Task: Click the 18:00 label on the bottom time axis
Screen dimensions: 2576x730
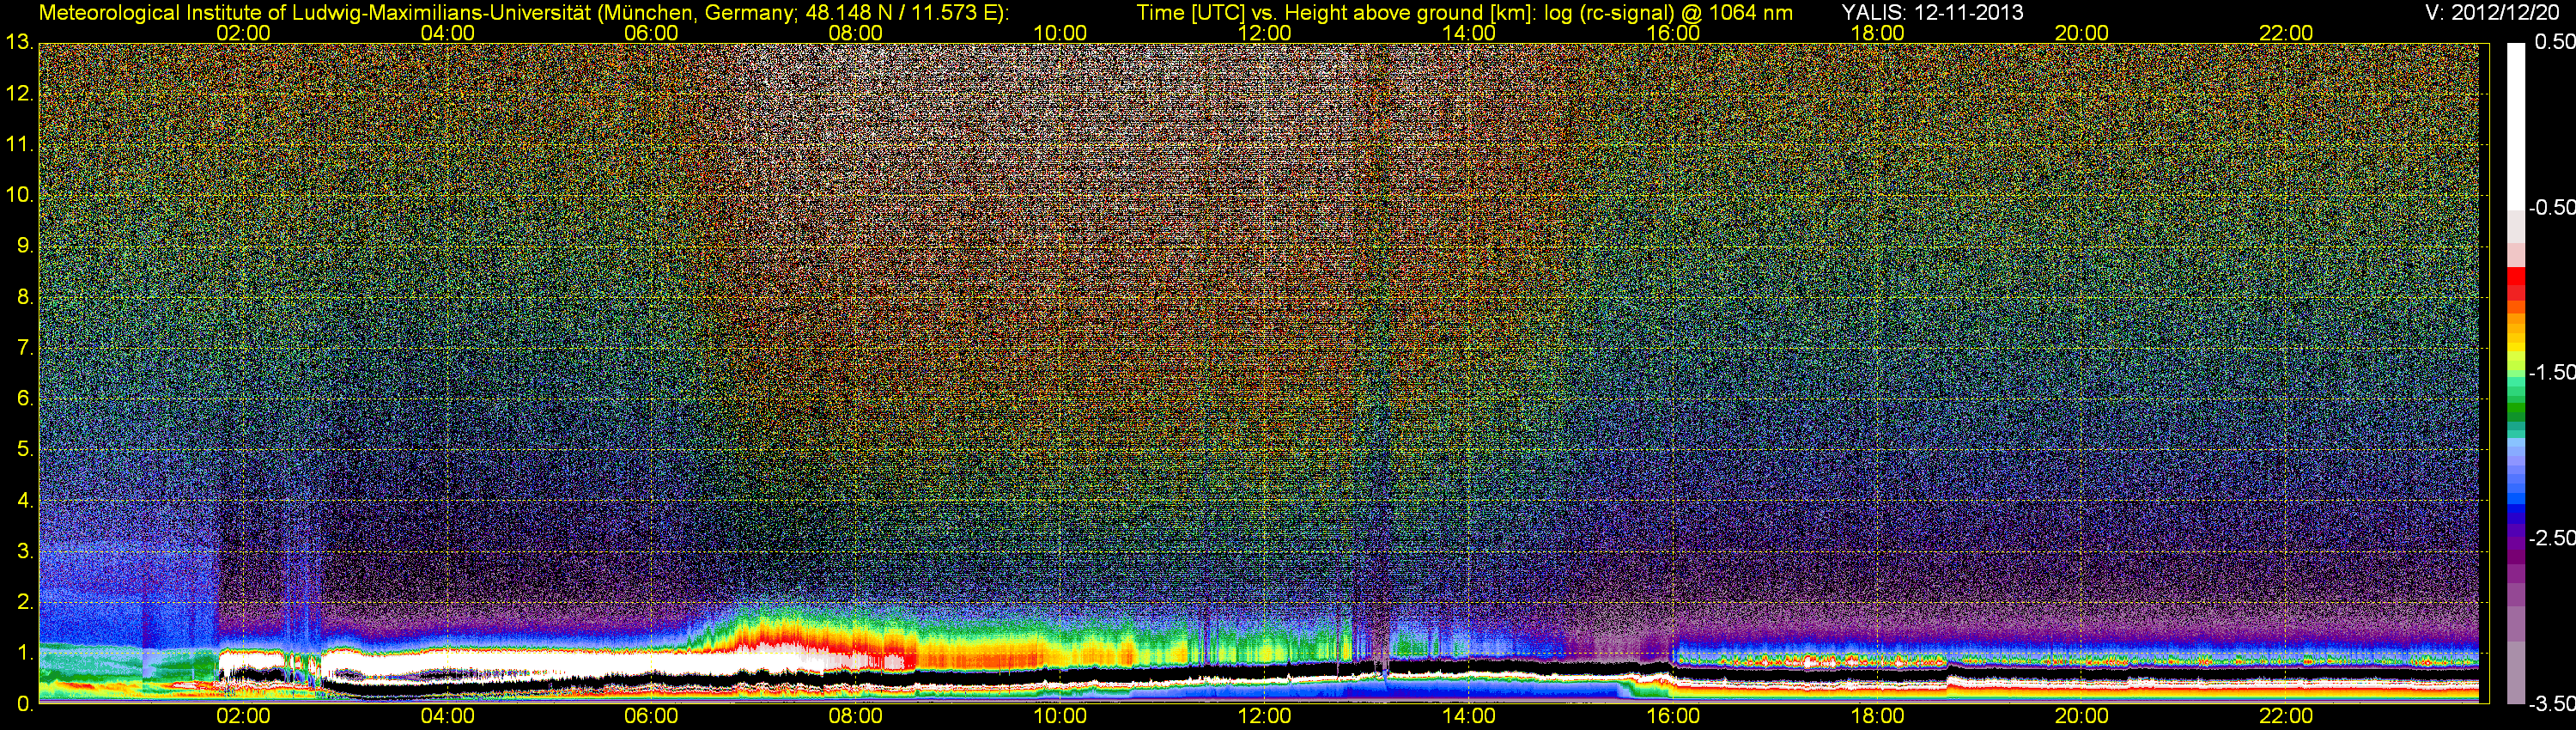Action: pos(1877,716)
